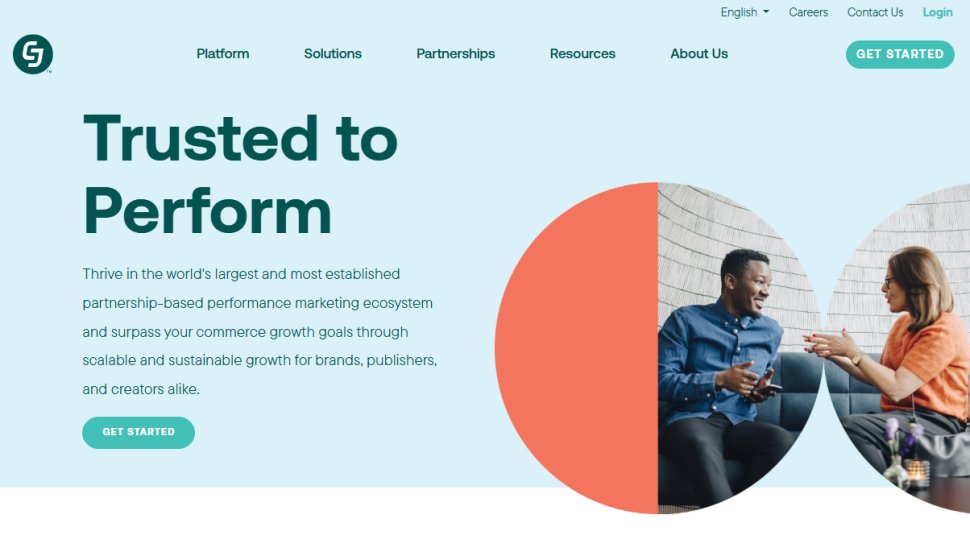Go to the Contact Us page
970x545 pixels.
point(875,12)
